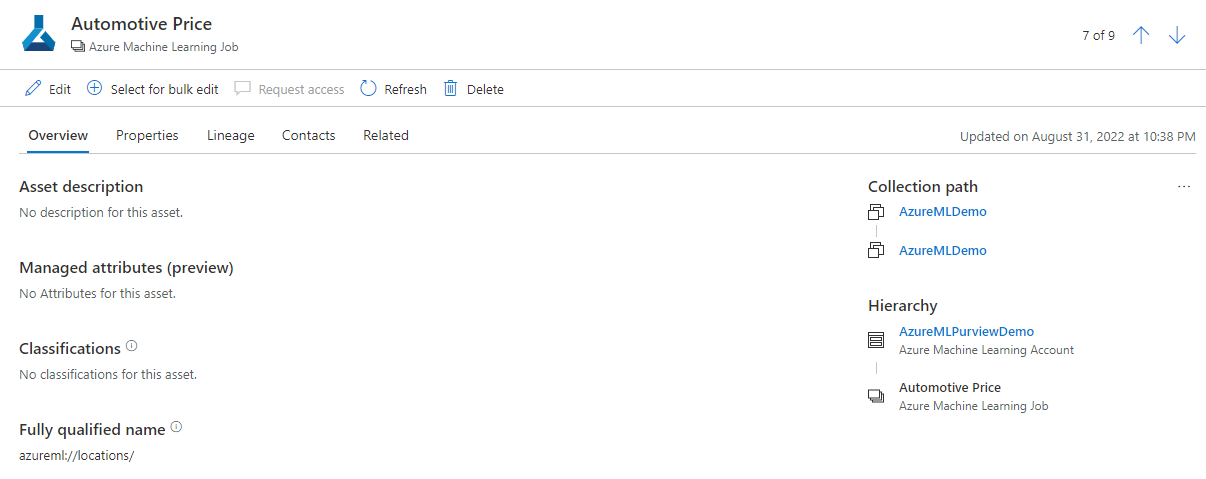Click the top AzureMLDemo collection icon

click(876, 212)
